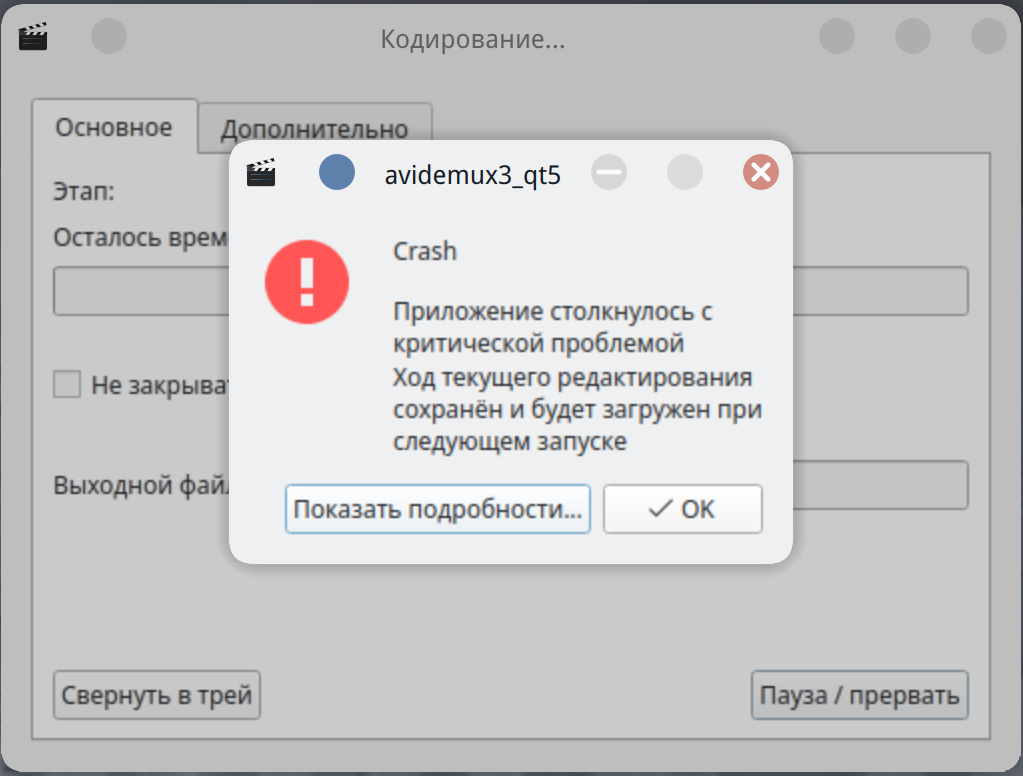
Task: Minimize the avidemux3_qt5 crash dialog
Action: coord(609,172)
